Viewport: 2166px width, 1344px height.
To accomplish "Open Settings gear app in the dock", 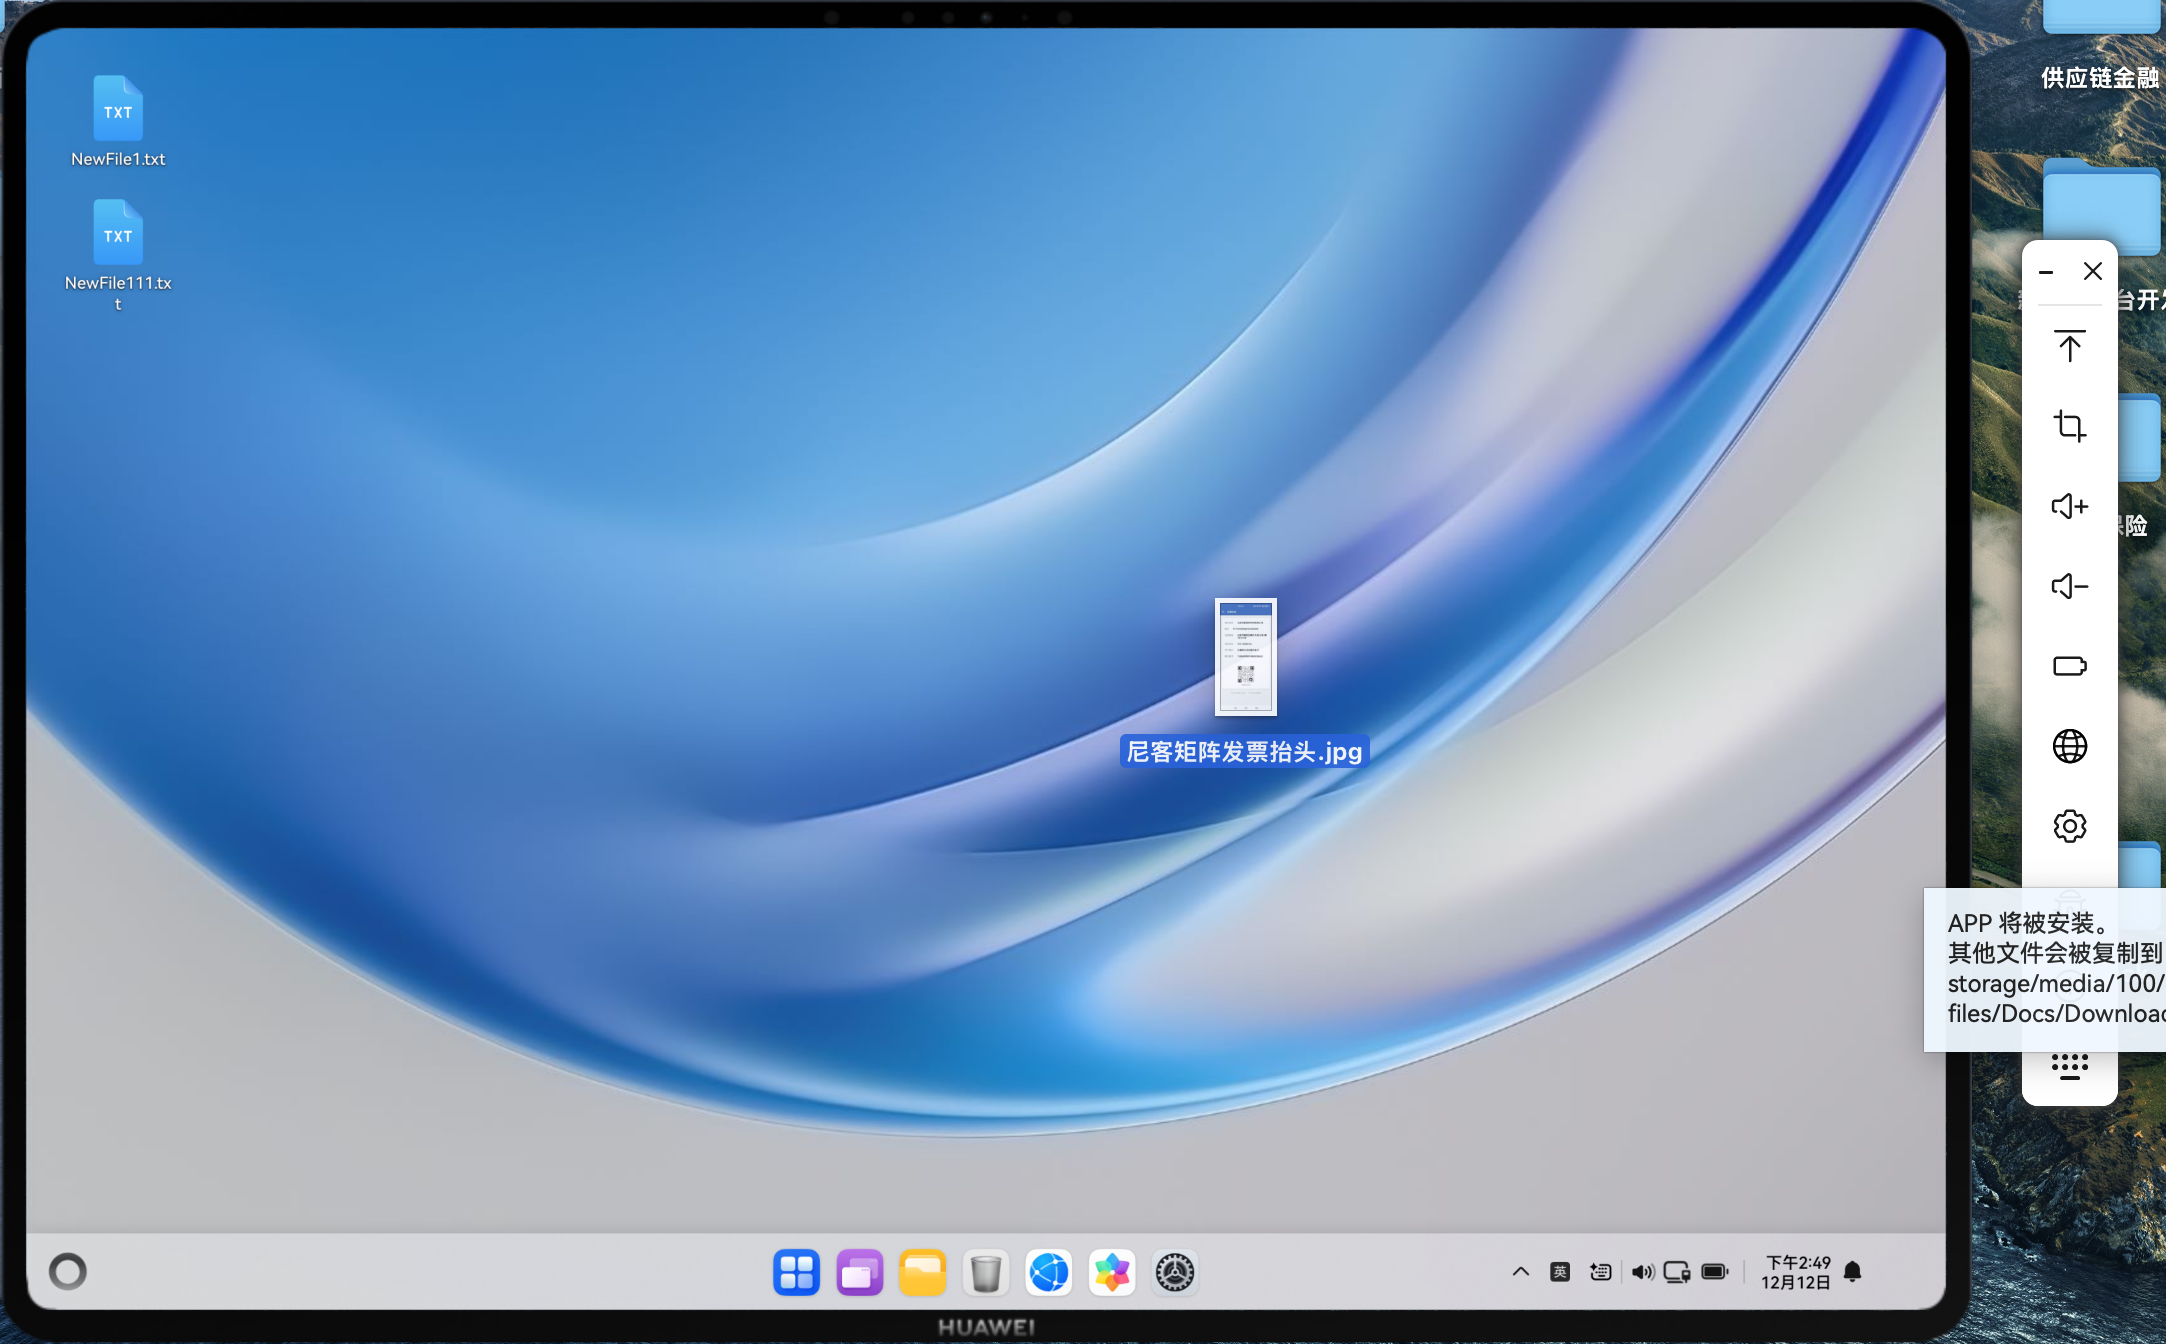I will pyautogui.click(x=1175, y=1272).
